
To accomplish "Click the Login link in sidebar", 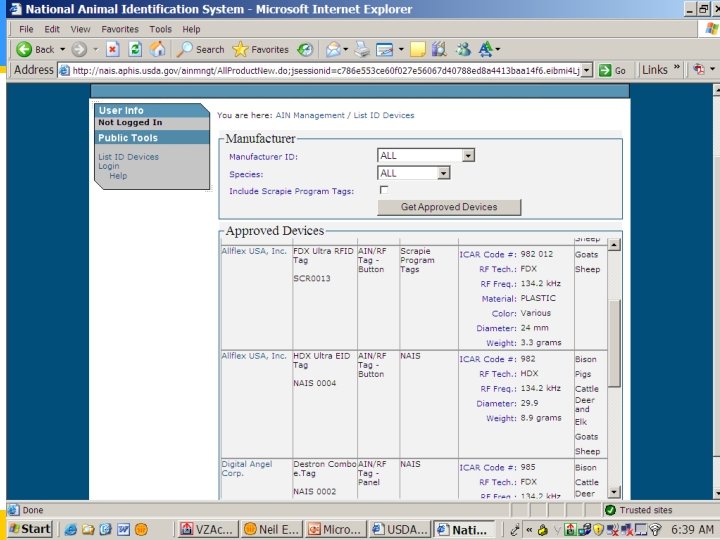I will [x=108, y=166].
